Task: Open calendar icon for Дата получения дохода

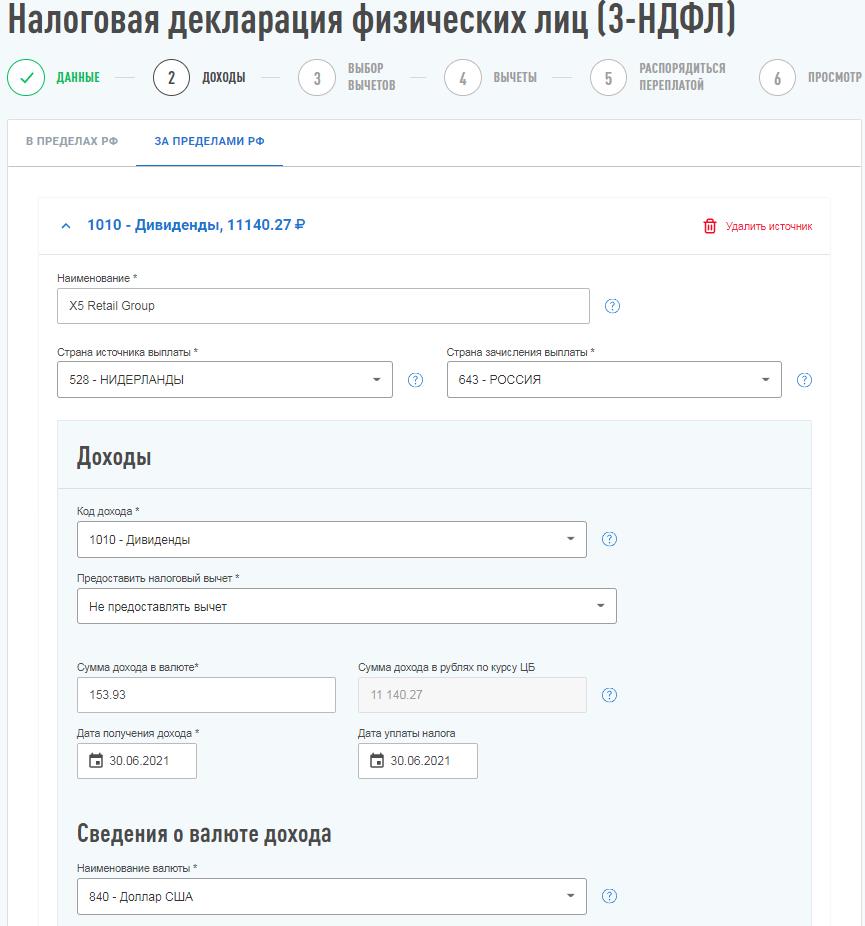Action: [x=96, y=761]
